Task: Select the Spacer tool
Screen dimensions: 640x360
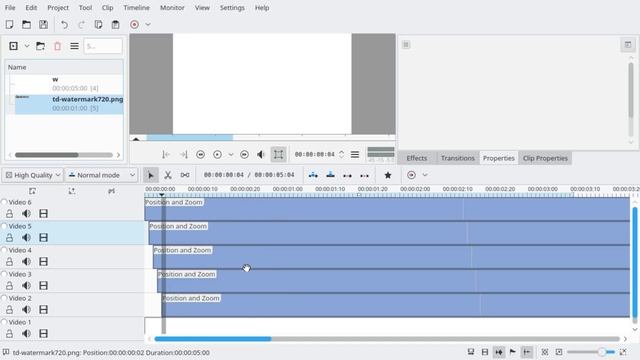Action: click(185, 175)
